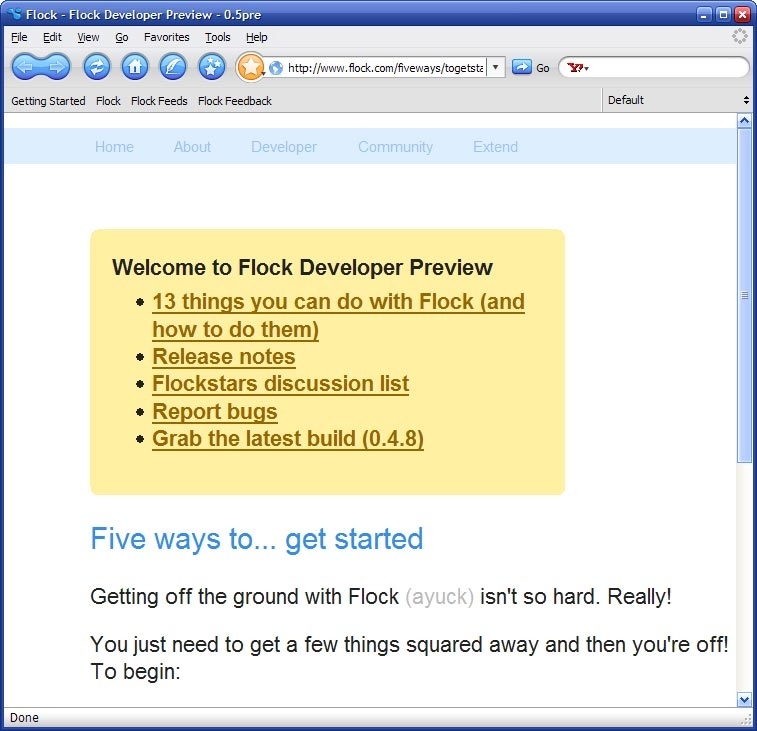Open Flock Feedback bookmark
Viewport: 757px width, 731px height.
point(235,101)
